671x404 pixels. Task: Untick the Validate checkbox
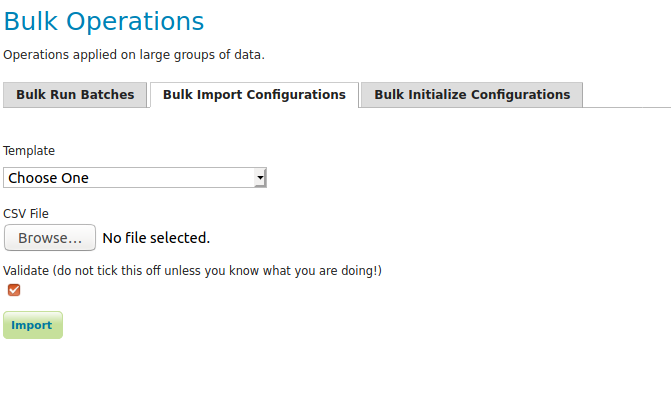tap(14, 290)
